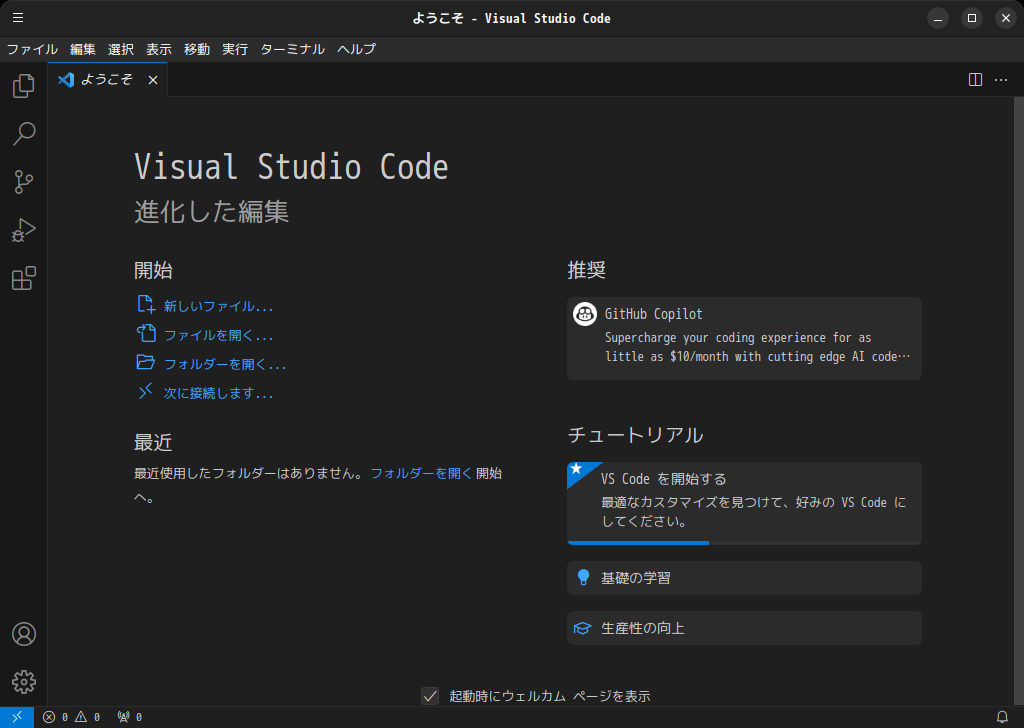Maximize the Visual Studio Code window
Image resolution: width=1024 pixels, height=728 pixels.
[972, 18]
